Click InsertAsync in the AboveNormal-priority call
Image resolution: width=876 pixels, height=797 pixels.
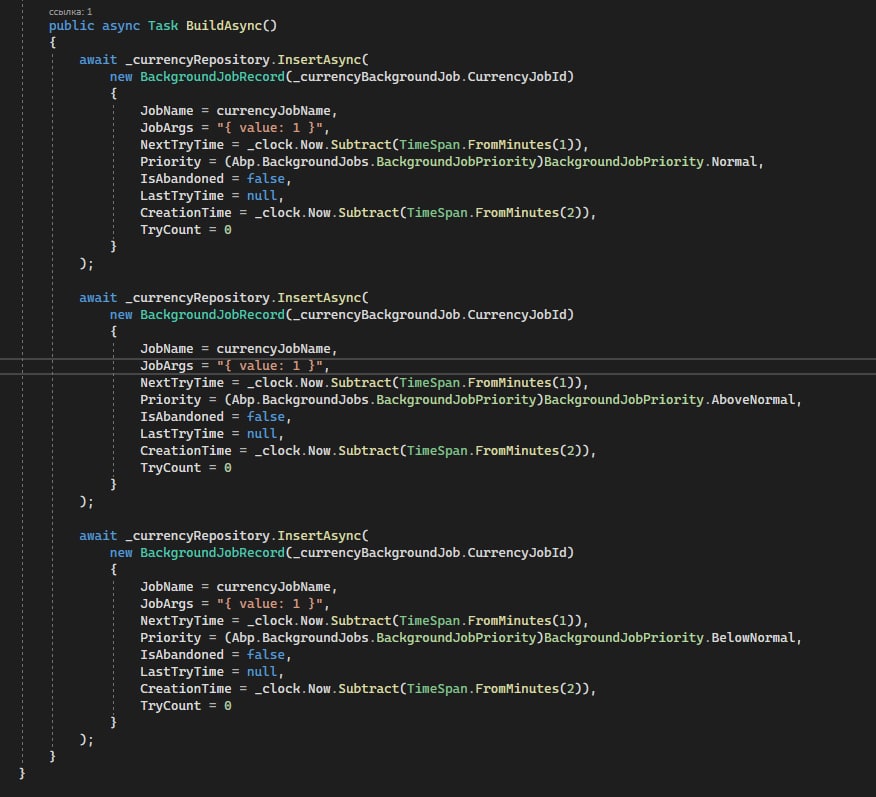point(320,298)
